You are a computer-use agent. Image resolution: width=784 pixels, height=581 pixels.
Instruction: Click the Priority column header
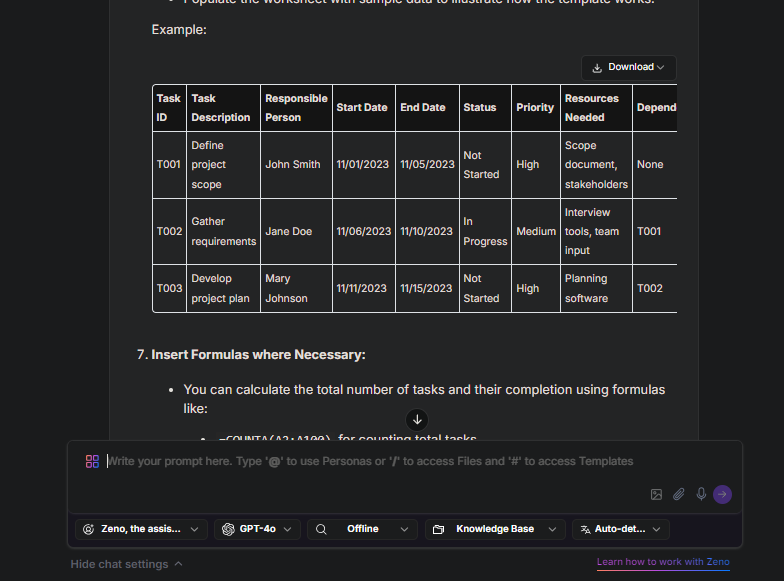[x=536, y=108]
